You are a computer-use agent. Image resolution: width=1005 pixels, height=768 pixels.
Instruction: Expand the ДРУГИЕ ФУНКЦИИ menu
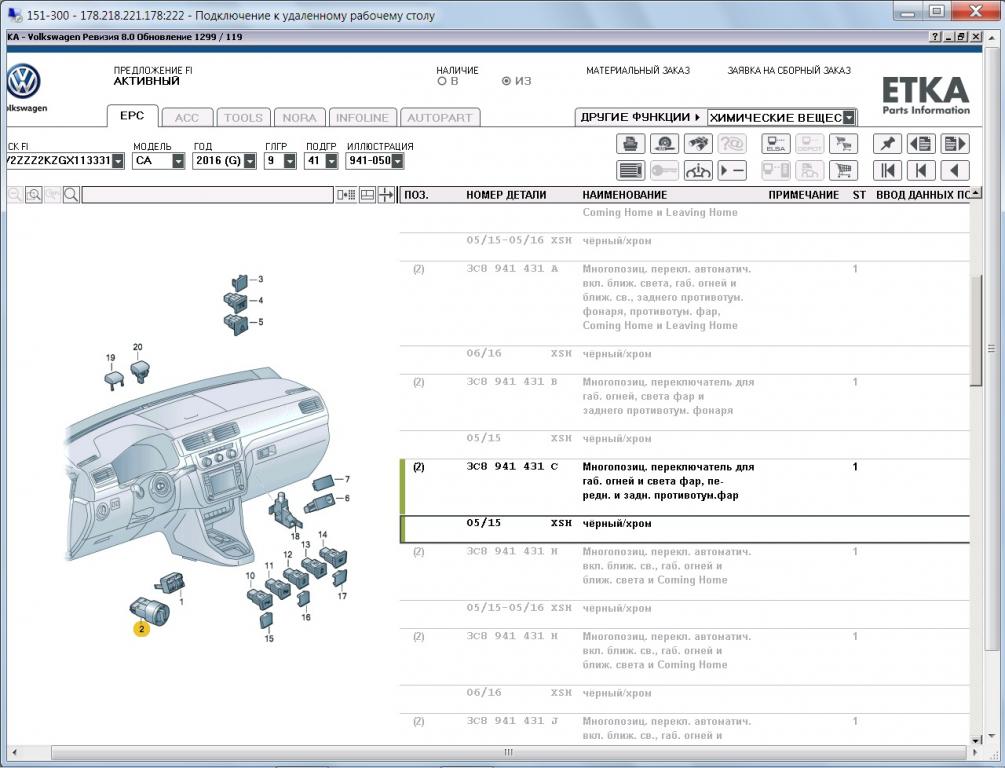coord(640,117)
